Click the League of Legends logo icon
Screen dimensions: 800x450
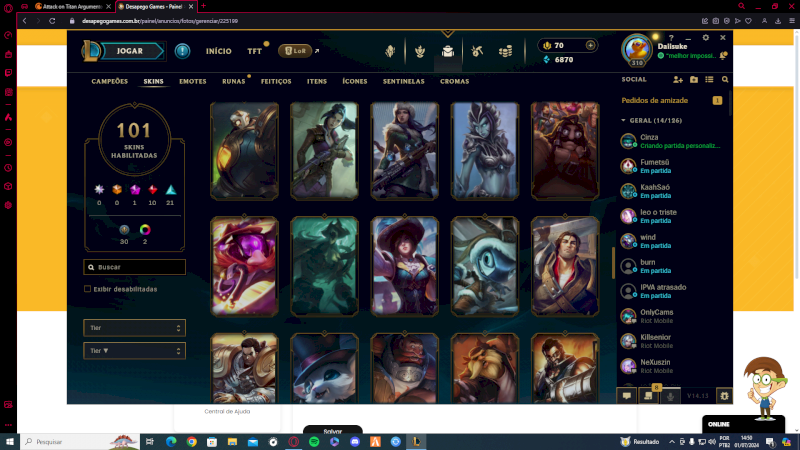[x=91, y=51]
